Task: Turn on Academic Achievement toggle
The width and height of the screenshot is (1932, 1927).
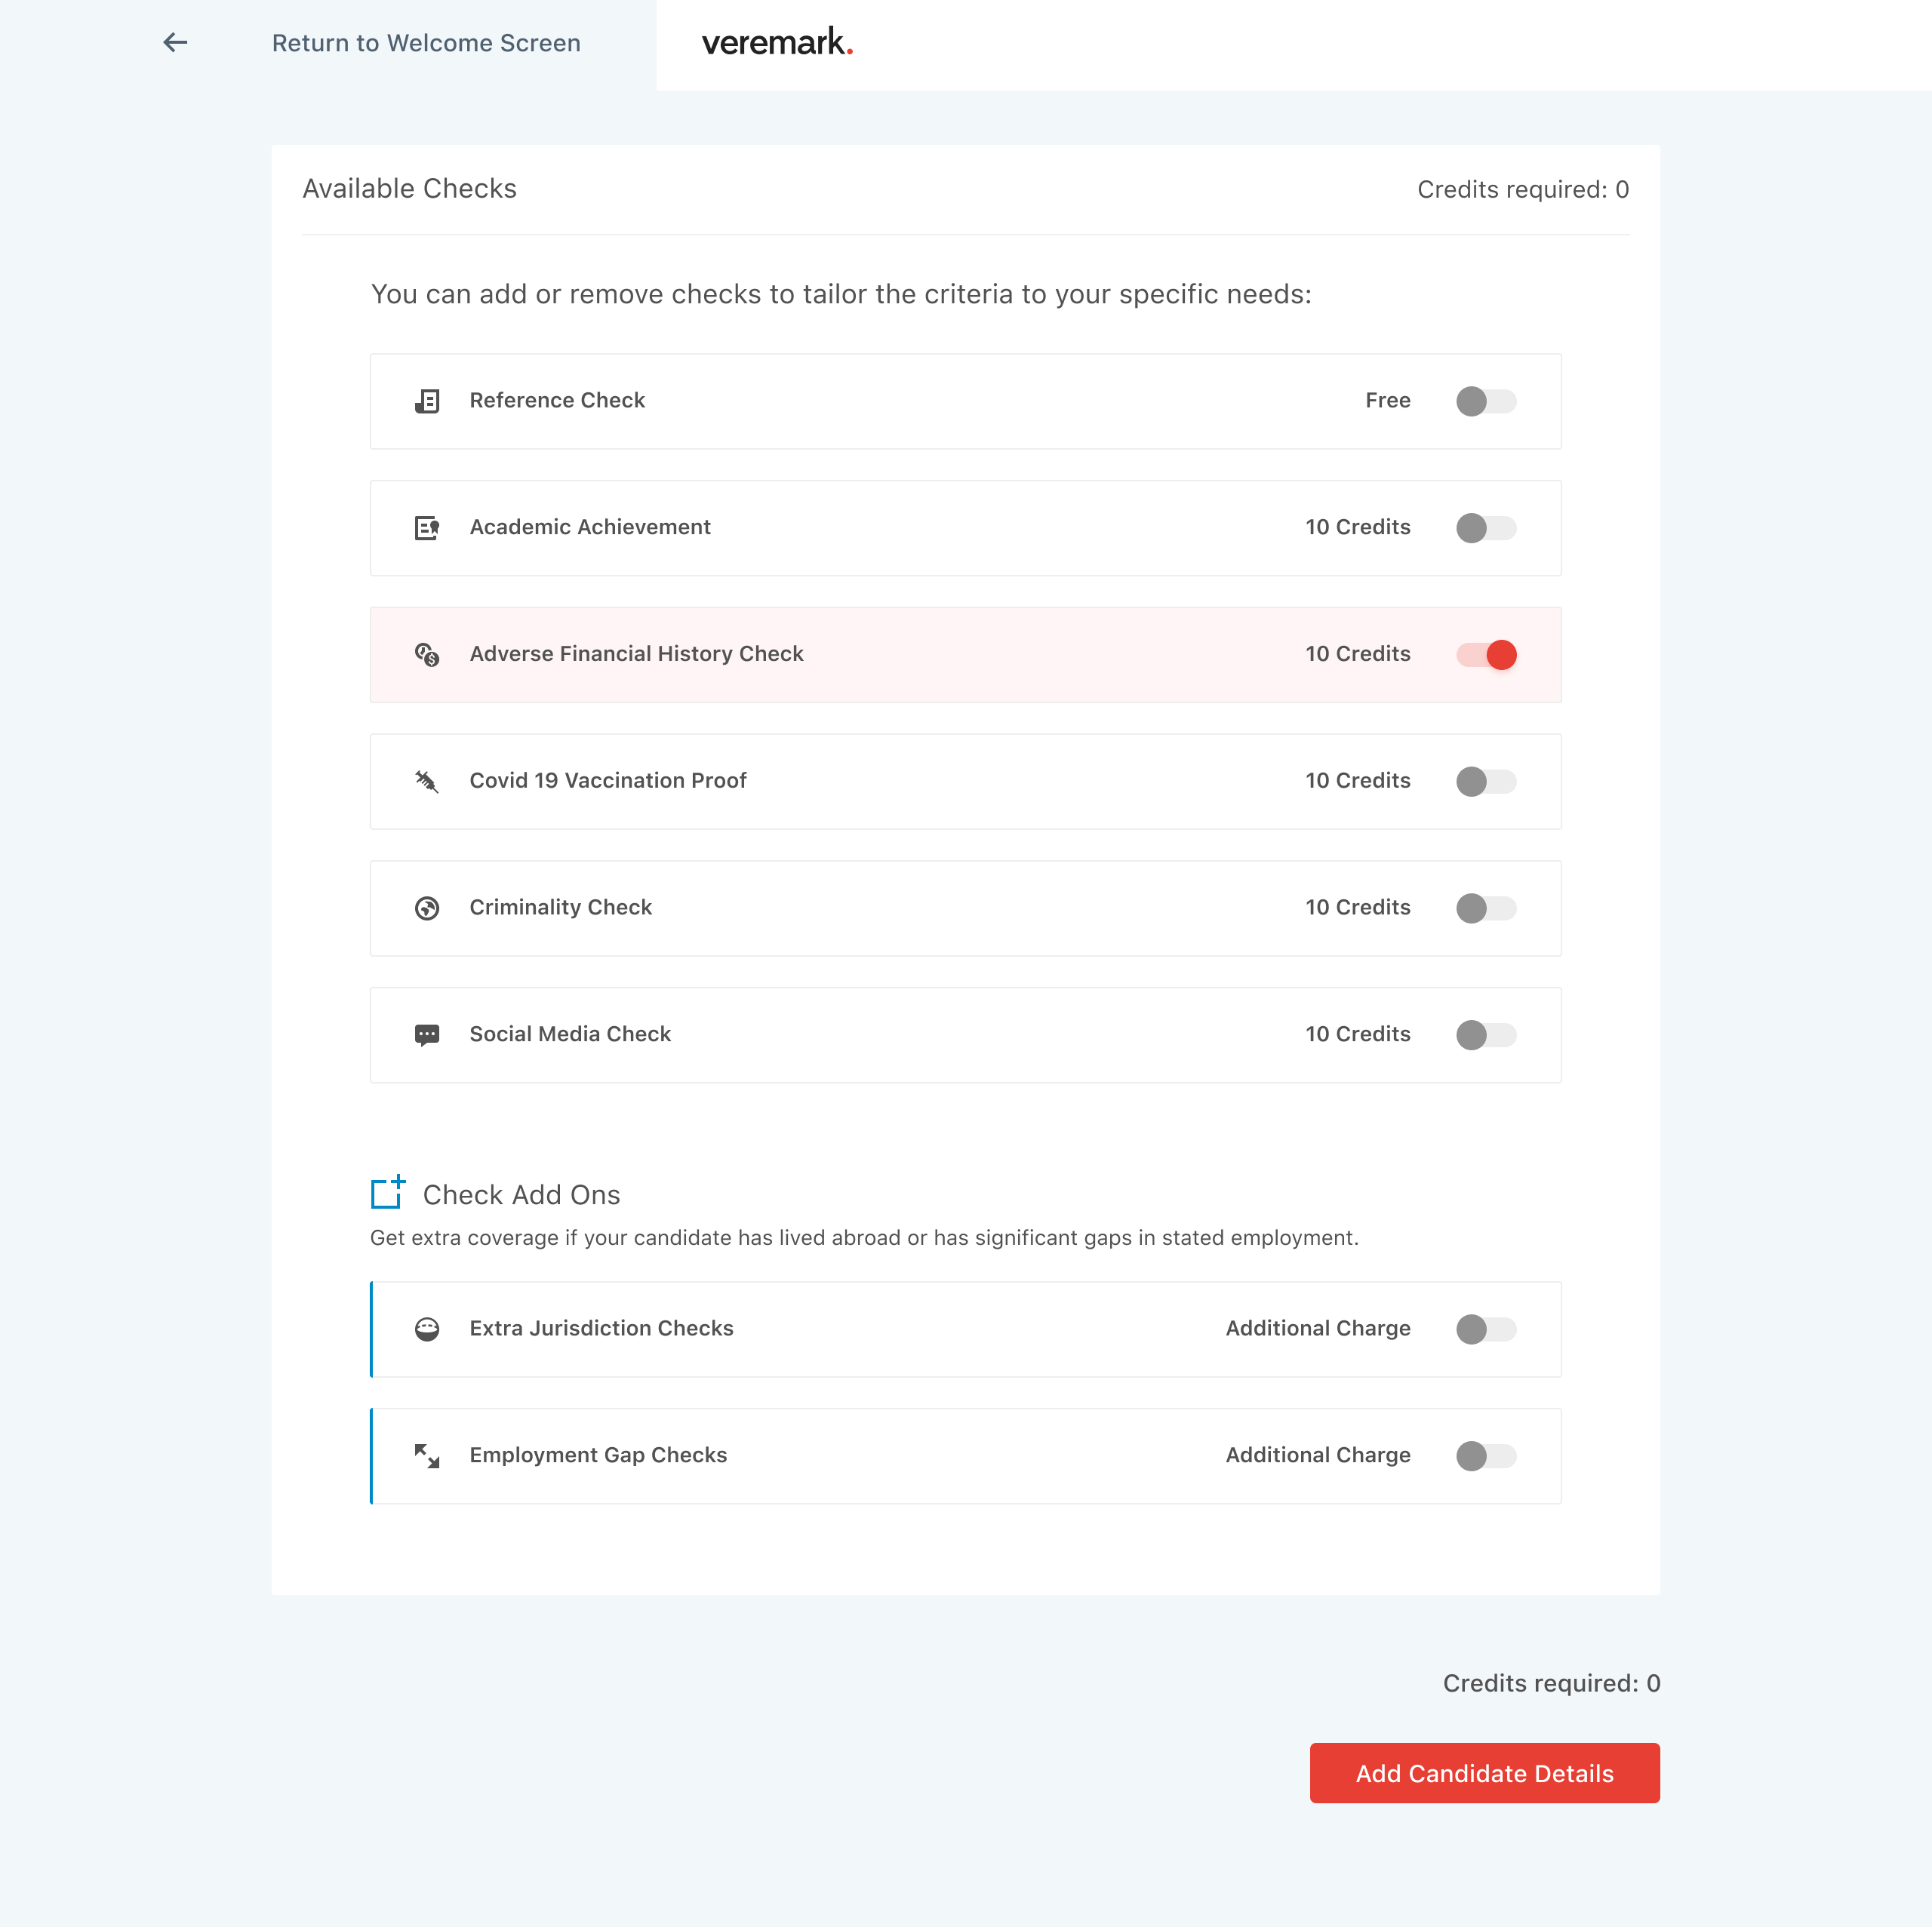Action: (x=1486, y=528)
